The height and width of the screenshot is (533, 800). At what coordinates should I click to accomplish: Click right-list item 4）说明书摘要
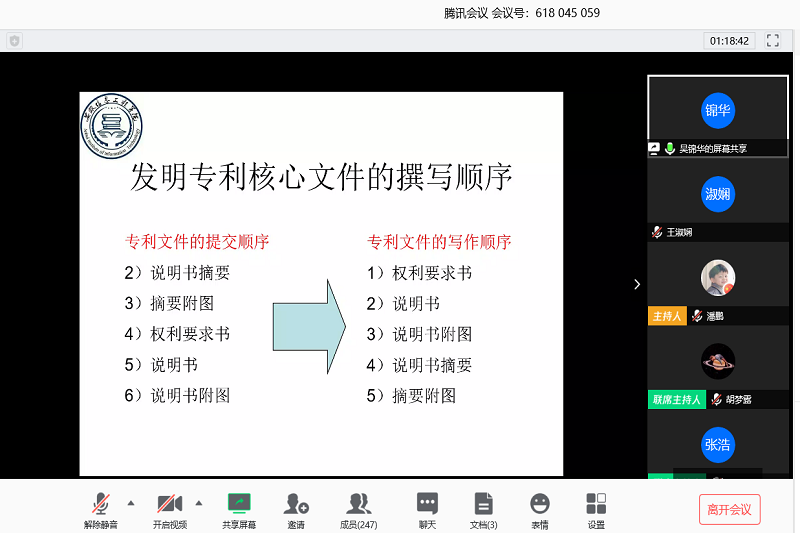click(x=419, y=365)
